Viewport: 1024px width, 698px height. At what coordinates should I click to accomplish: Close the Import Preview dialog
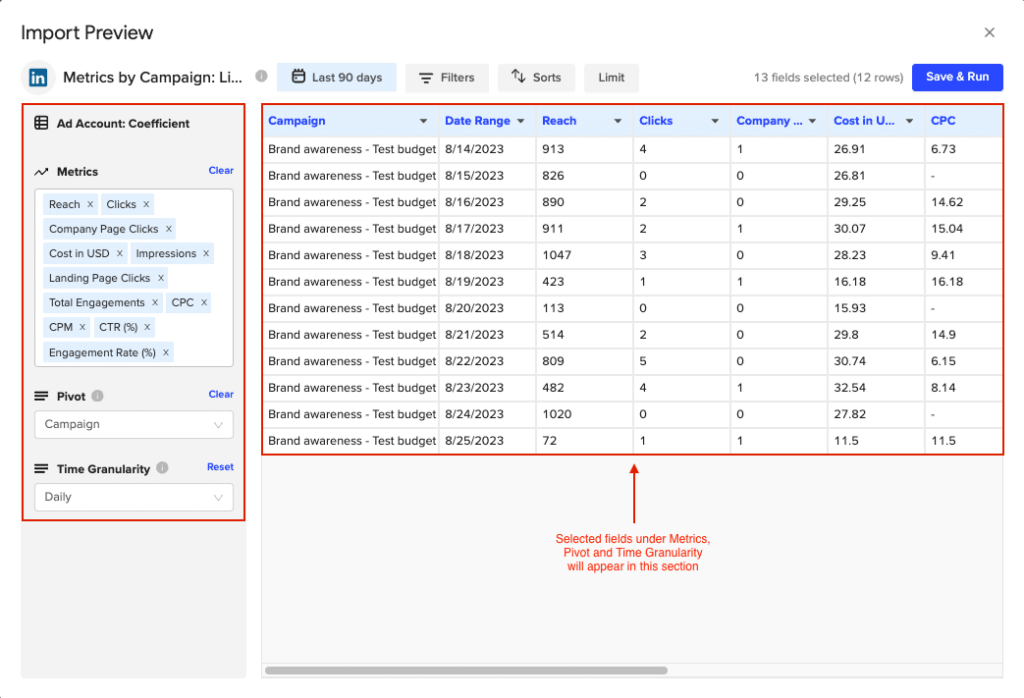[989, 33]
